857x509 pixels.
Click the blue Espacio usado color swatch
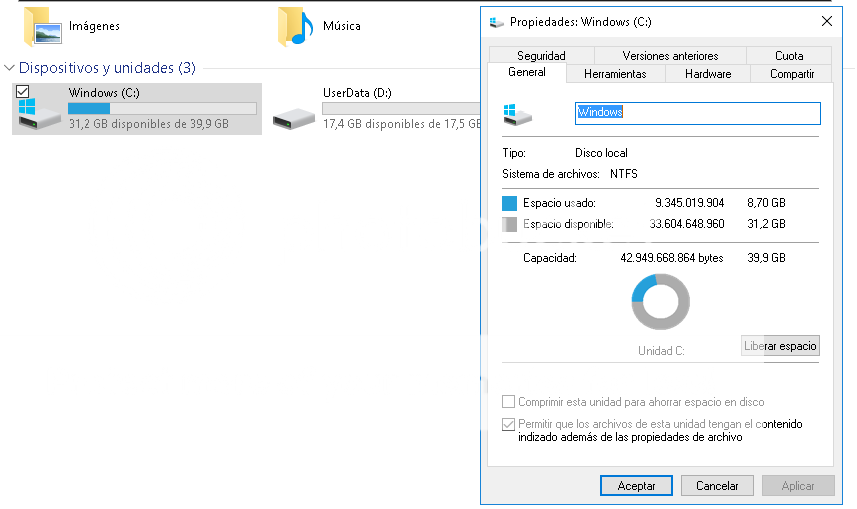[x=510, y=203]
